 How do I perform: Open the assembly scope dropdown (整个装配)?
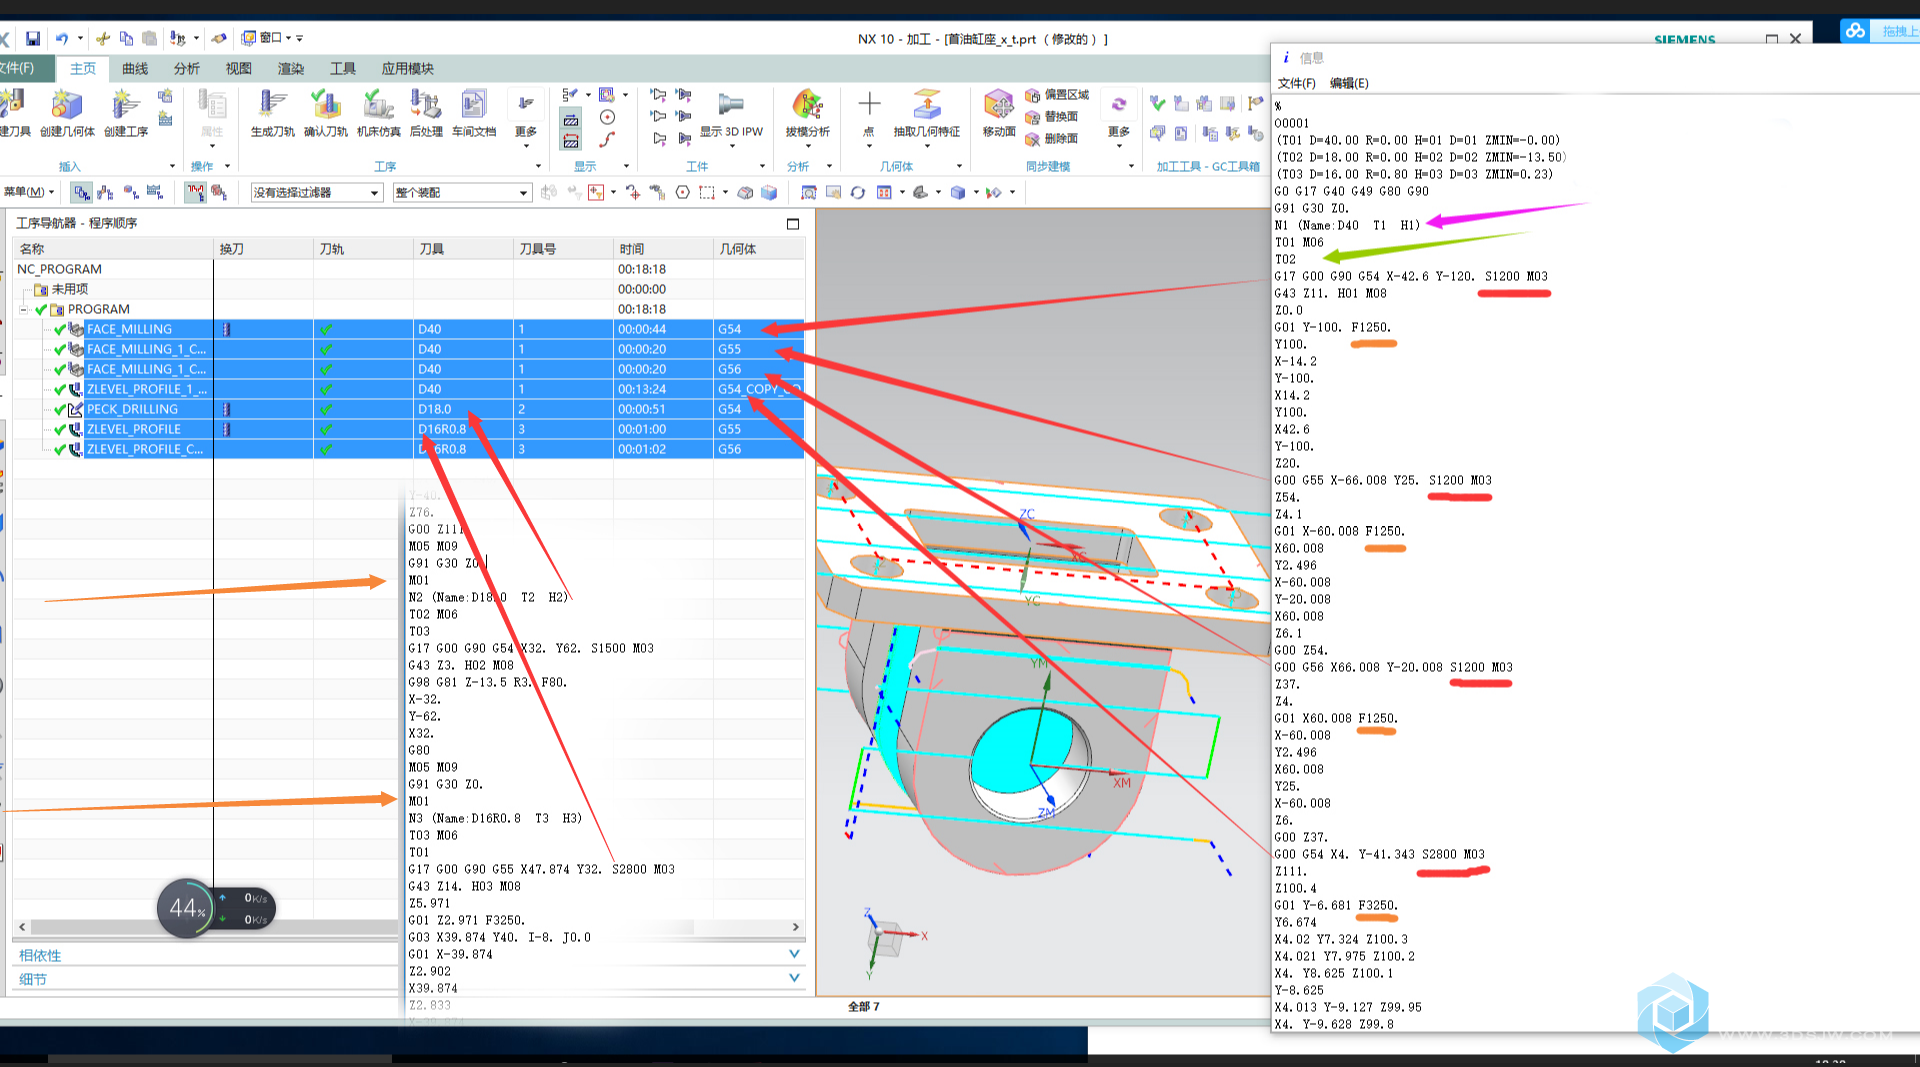pyautogui.click(x=461, y=192)
